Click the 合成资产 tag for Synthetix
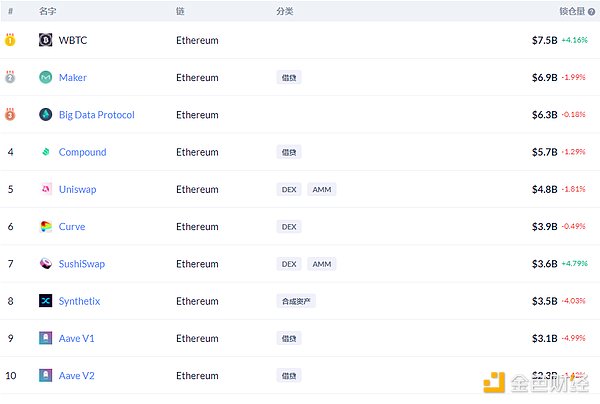This screenshot has width=600, height=404. pos(296,301)
